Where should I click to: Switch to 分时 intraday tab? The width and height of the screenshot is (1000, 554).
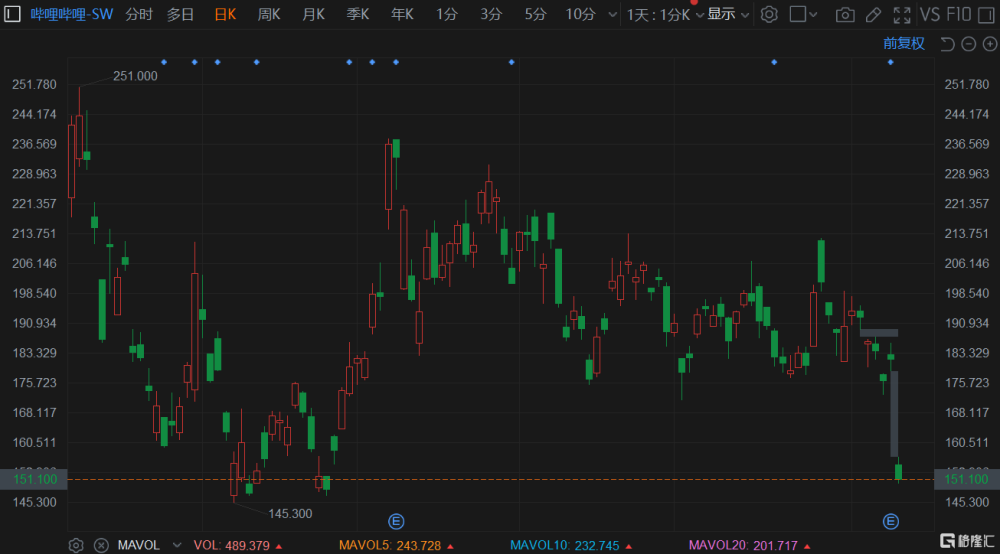[x=139, y=14]
